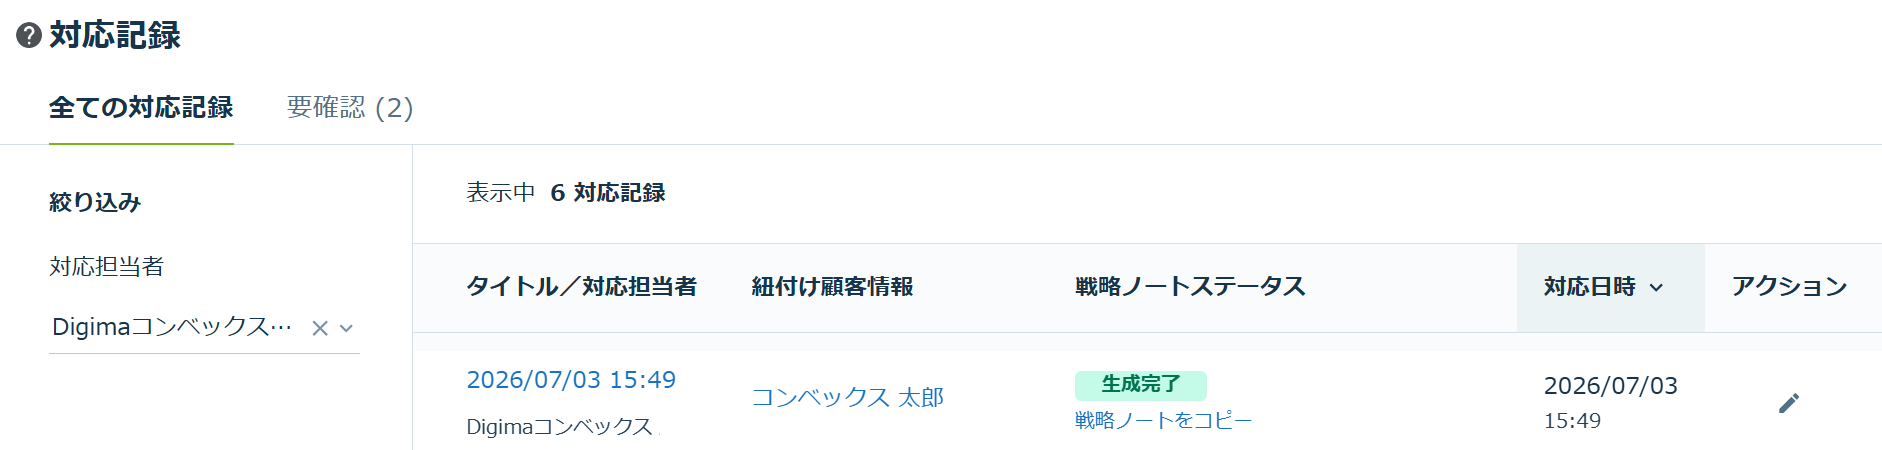
Task: Click the pencil edit icon in アクション column
Action: pos(1789,403)
